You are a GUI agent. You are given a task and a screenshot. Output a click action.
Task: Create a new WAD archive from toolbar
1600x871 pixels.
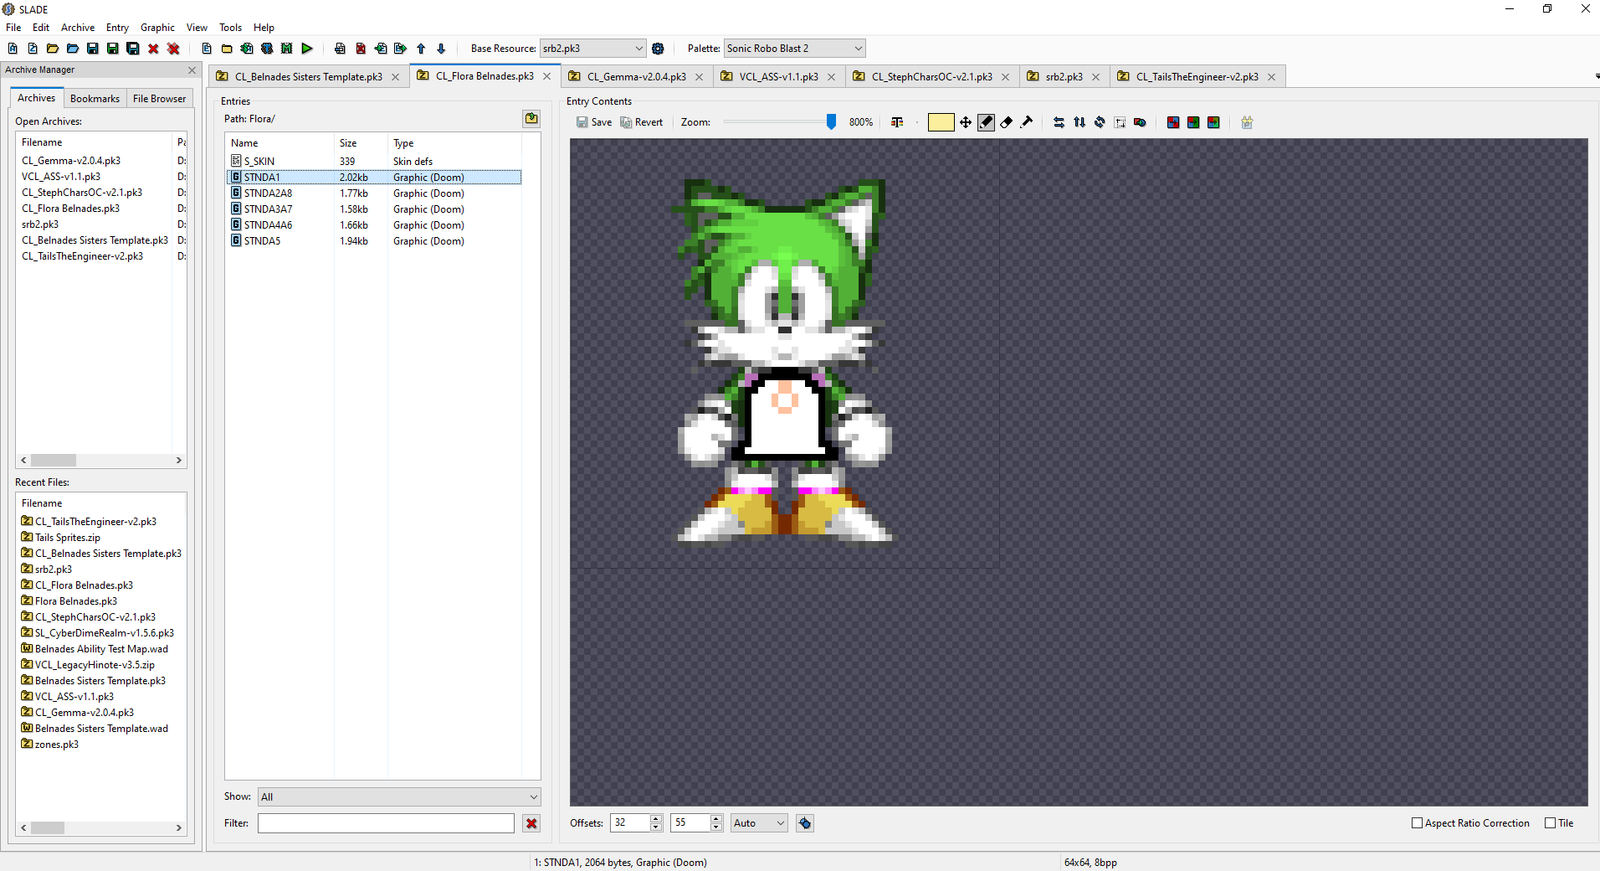pyautogui.click(x=12, y=48)
